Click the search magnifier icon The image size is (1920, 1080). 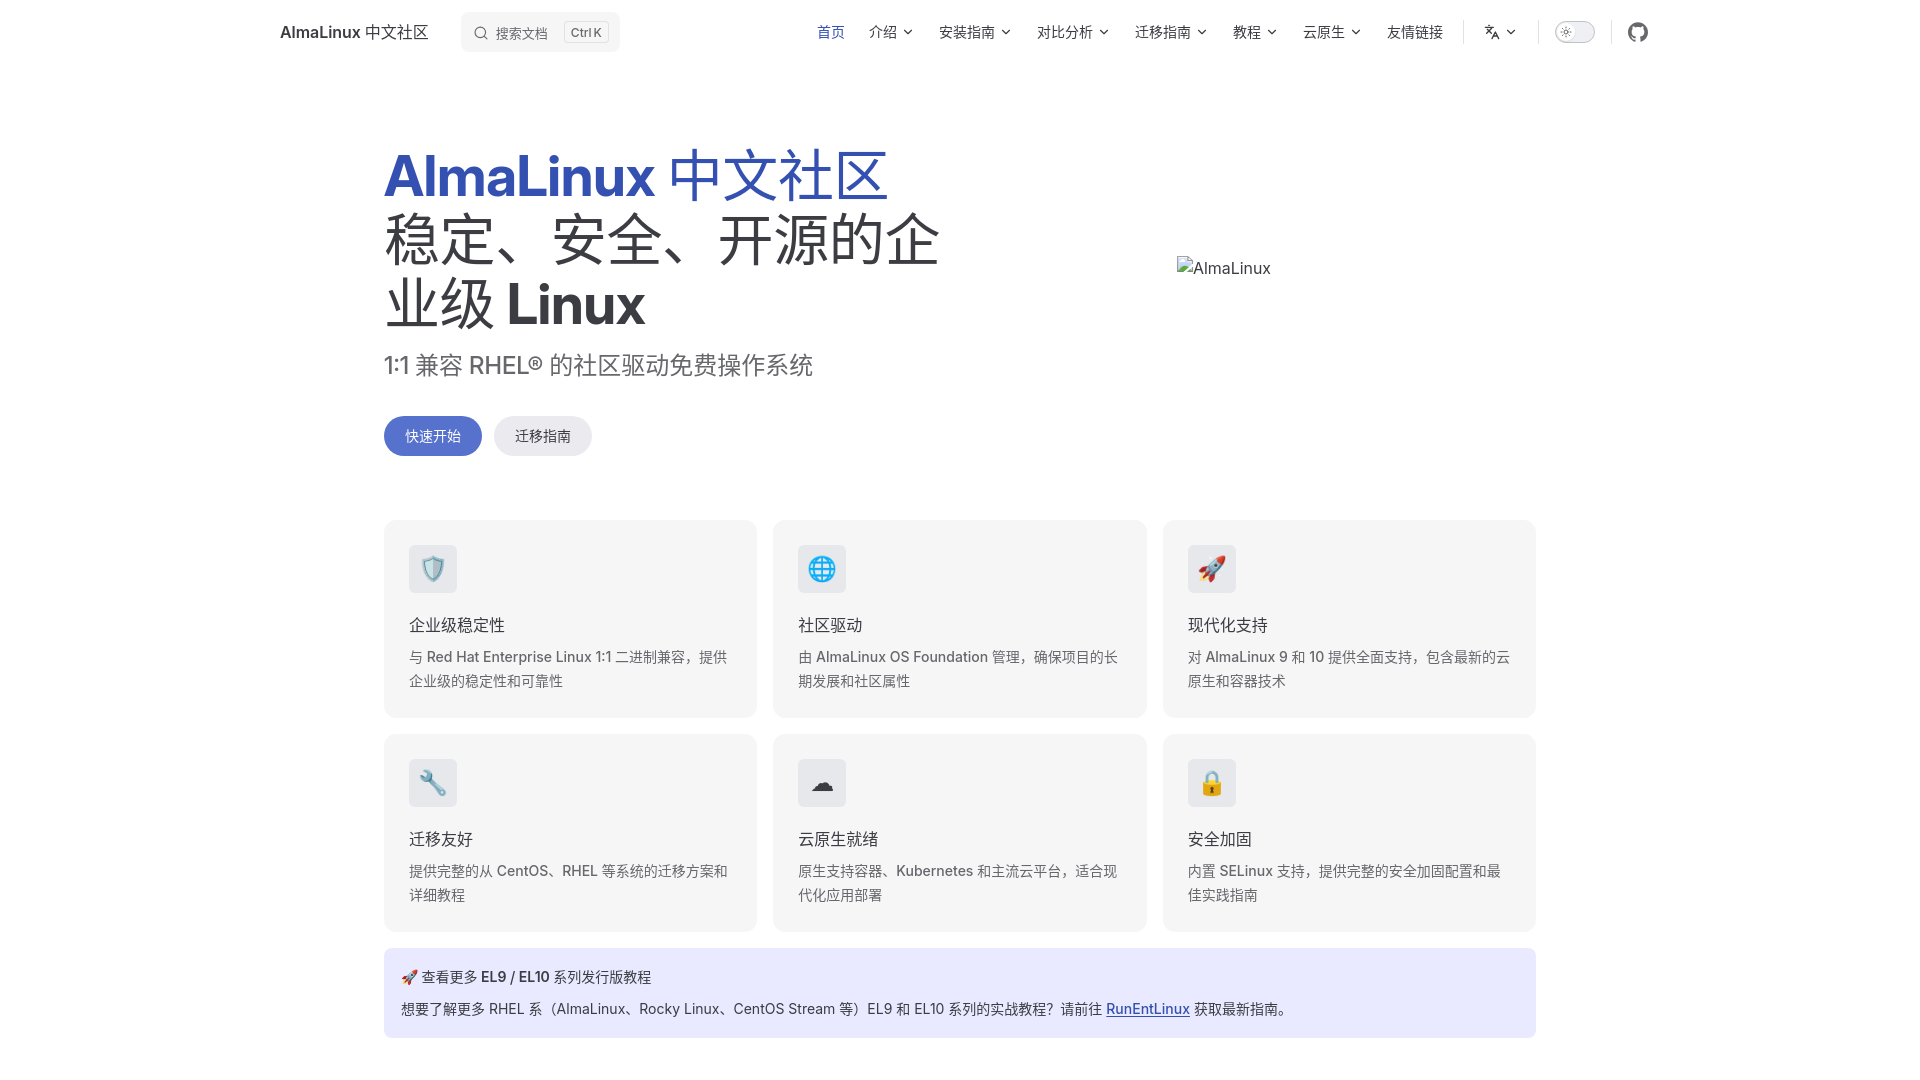(481, 33)
